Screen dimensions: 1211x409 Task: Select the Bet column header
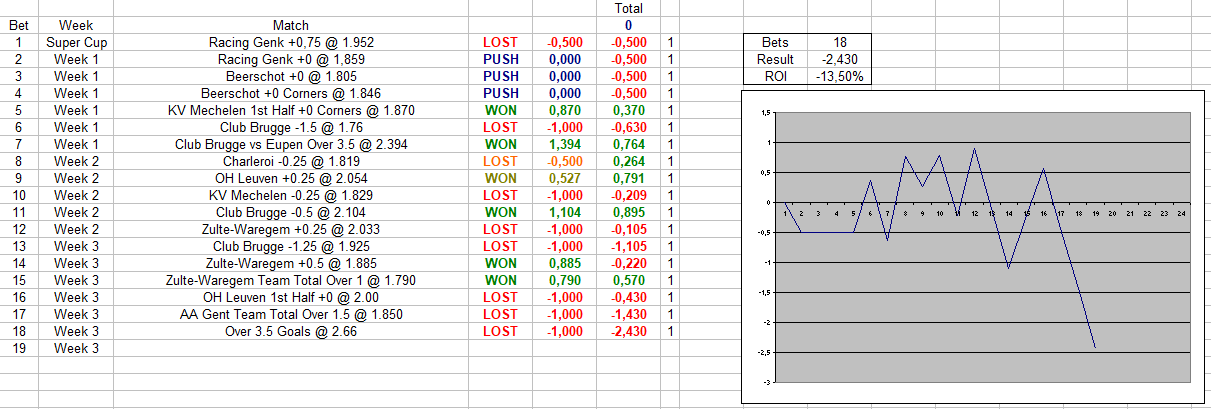tap(19, 25)
